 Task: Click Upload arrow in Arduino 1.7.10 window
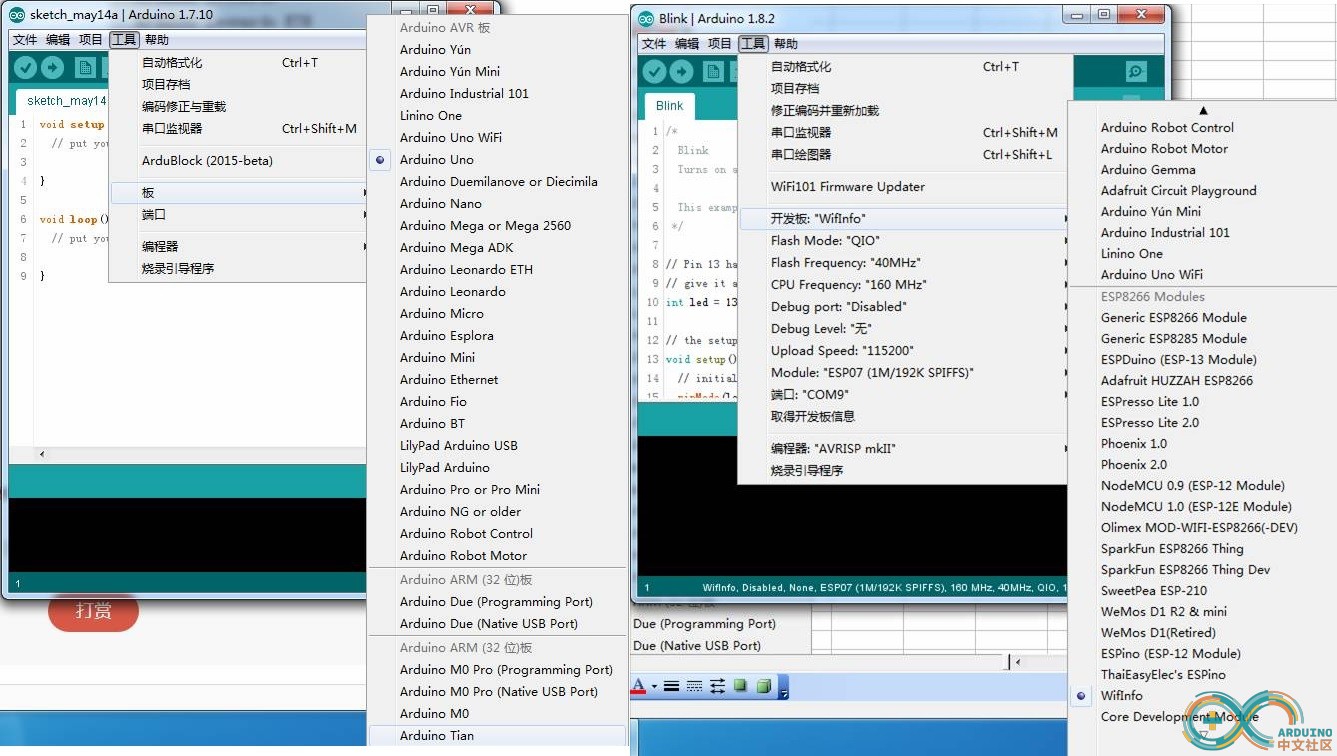click(x=52, y=67)
